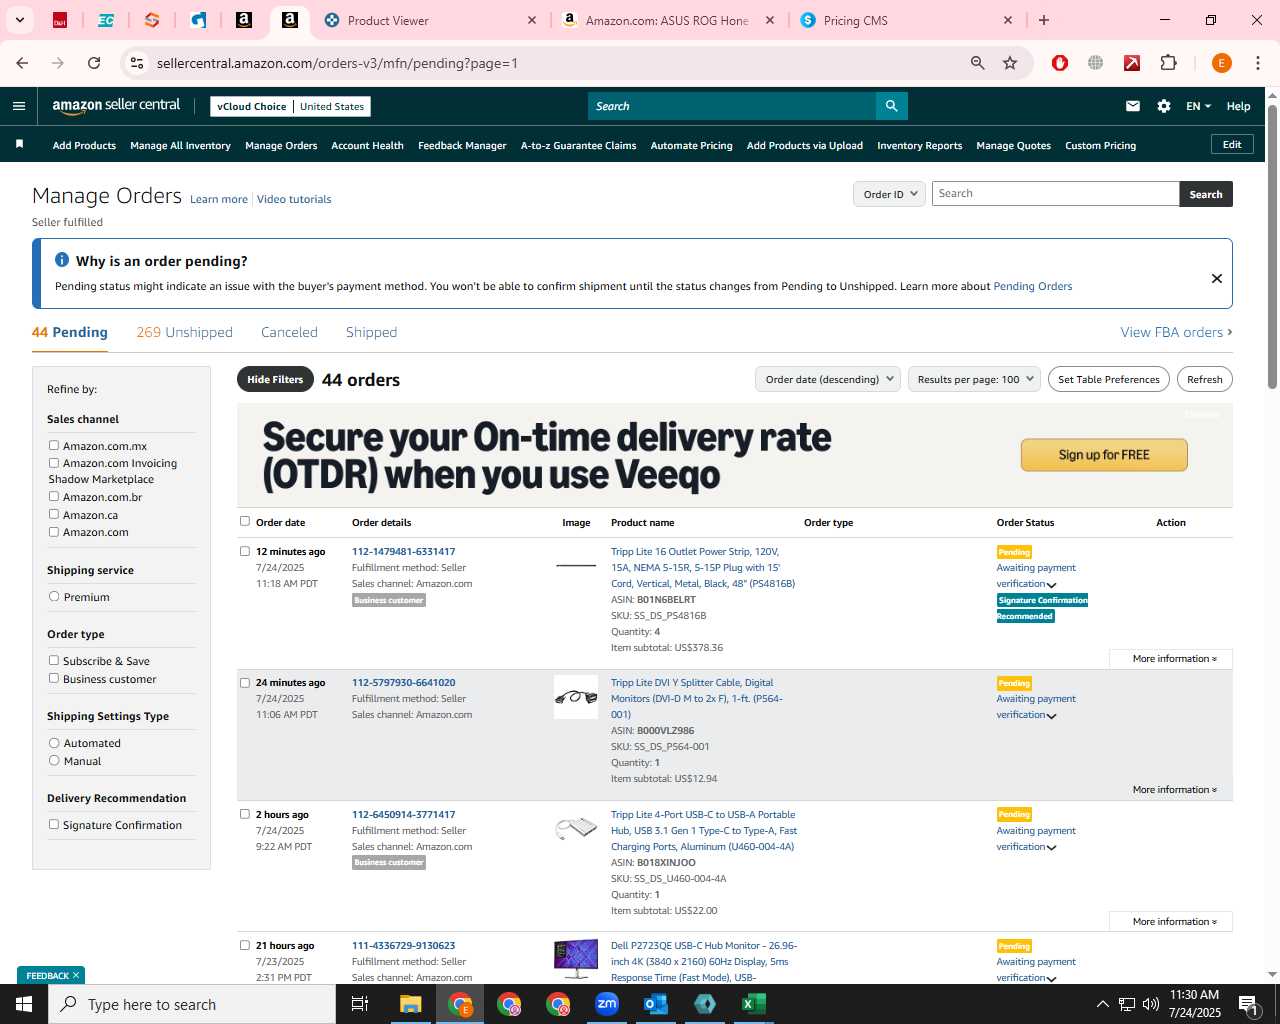Open the tab search chevron in Chrome

tap(19, 20)
